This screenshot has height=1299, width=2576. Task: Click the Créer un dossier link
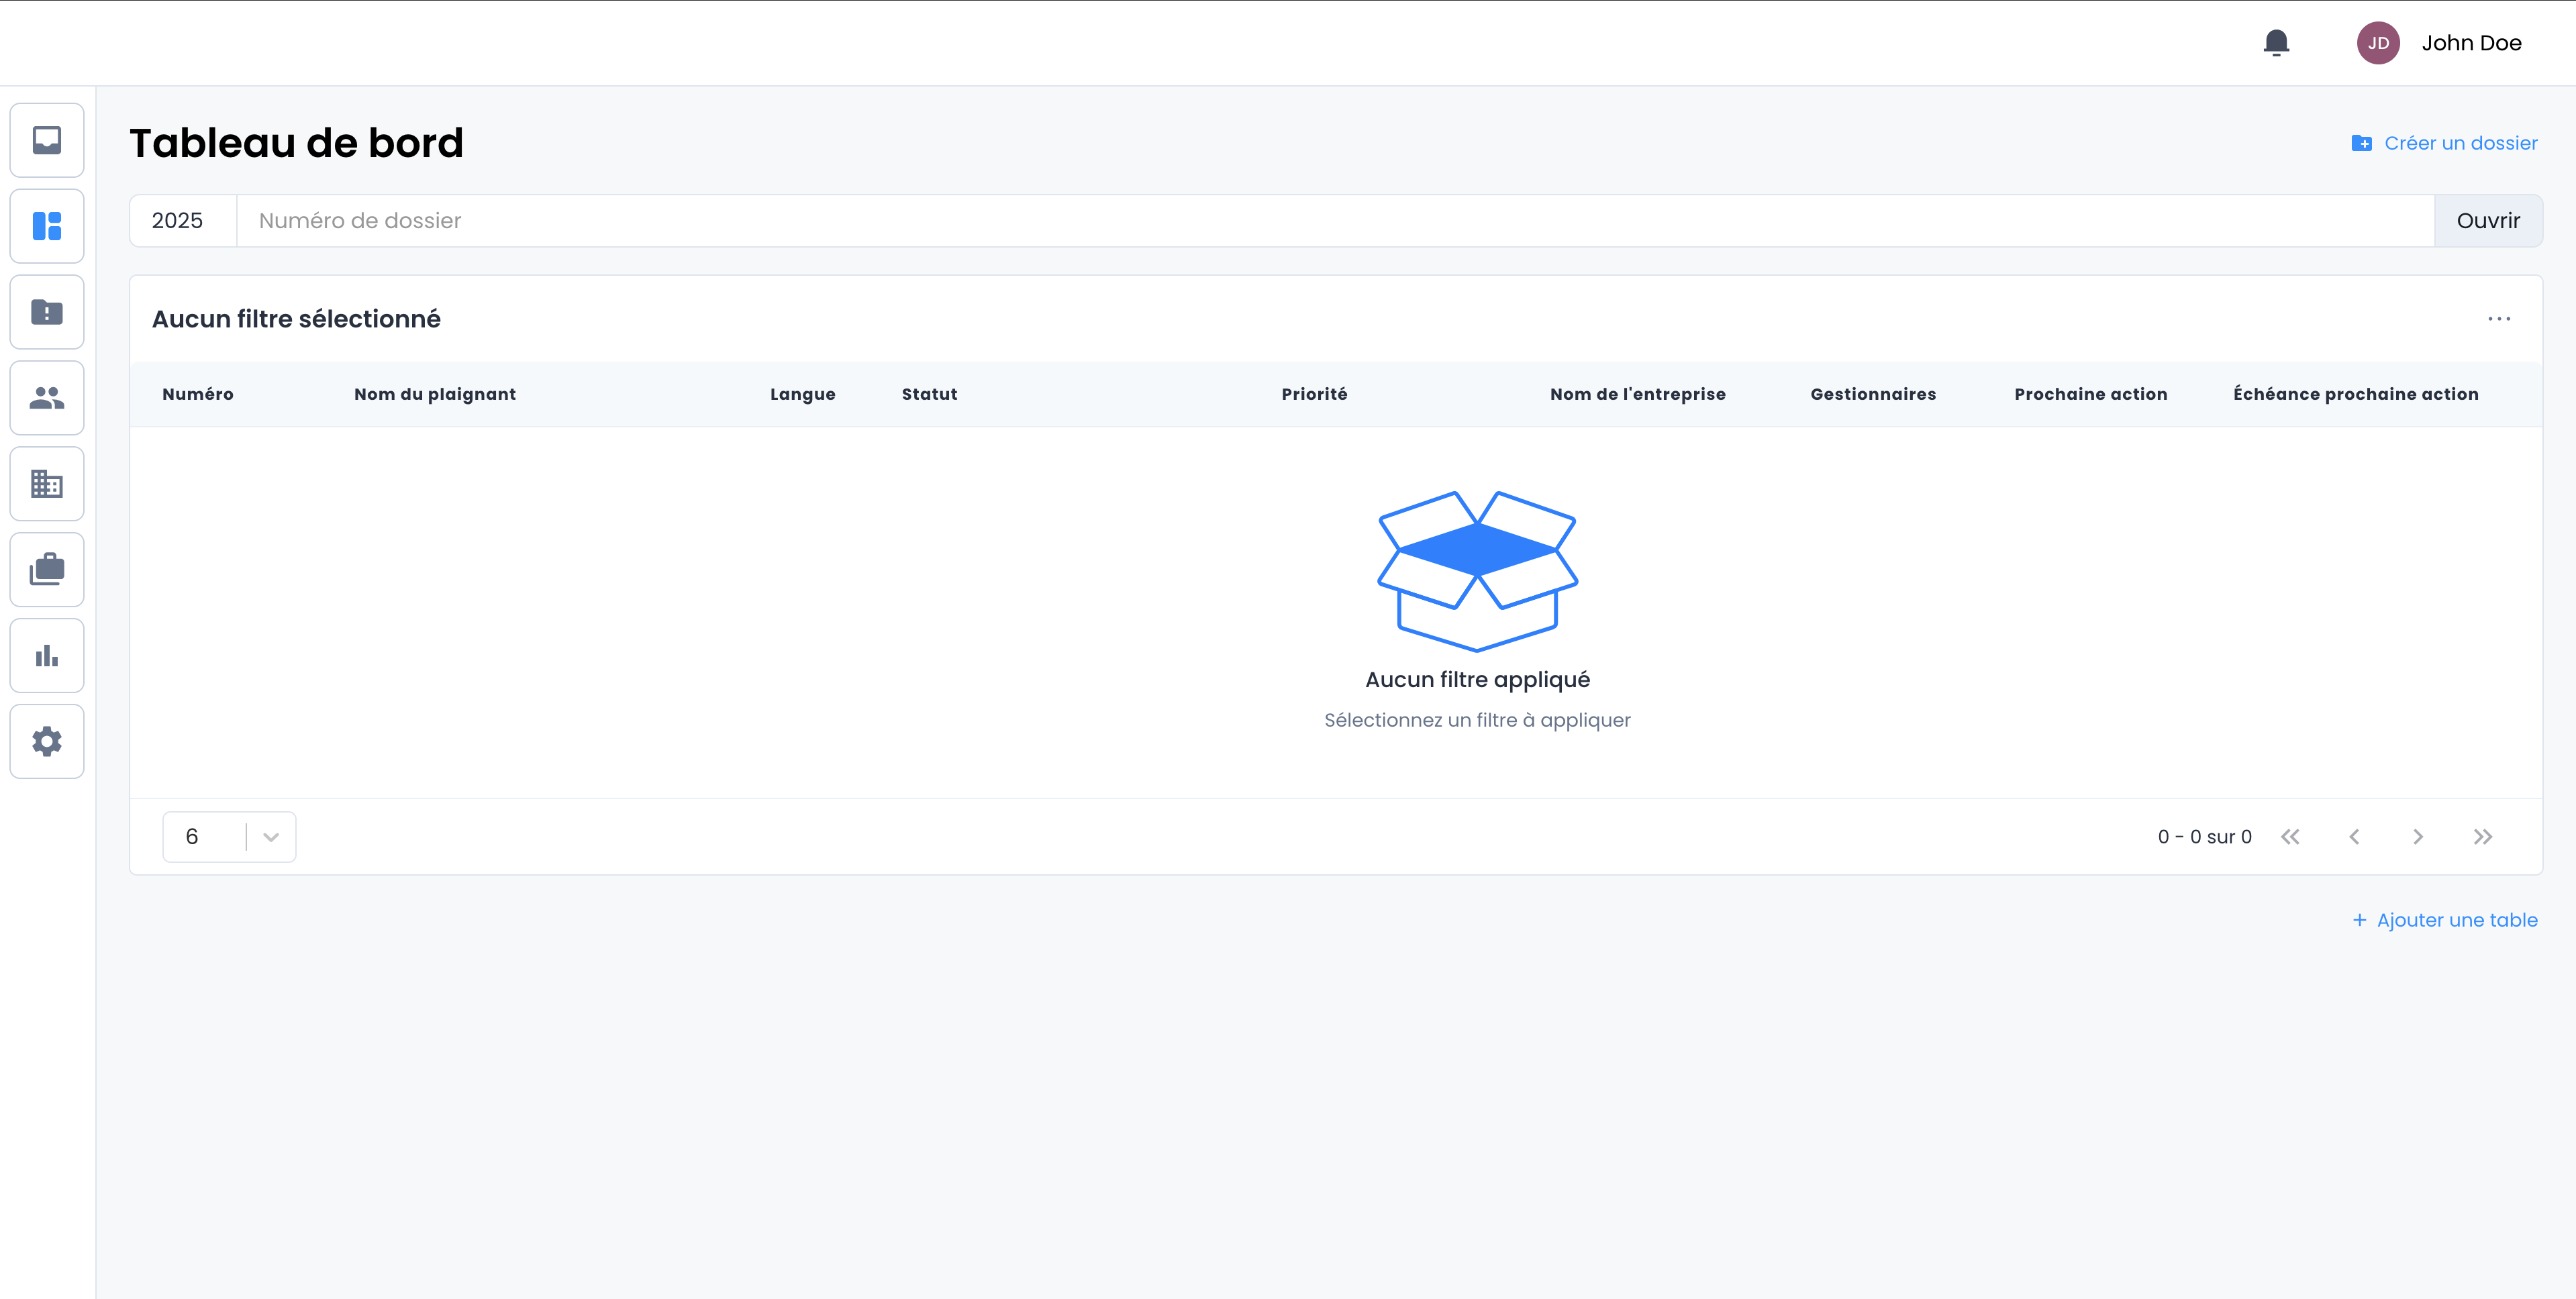pyautogui.click(x=2444, y=143)
